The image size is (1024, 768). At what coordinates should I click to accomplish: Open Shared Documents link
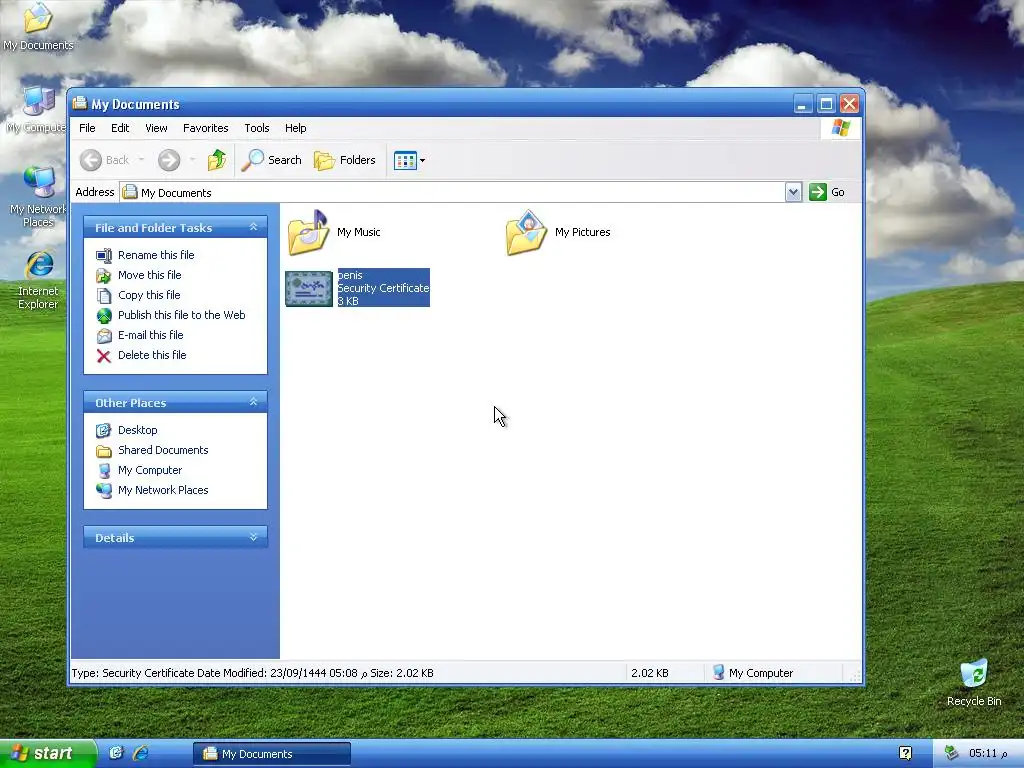tap(163, 450)
